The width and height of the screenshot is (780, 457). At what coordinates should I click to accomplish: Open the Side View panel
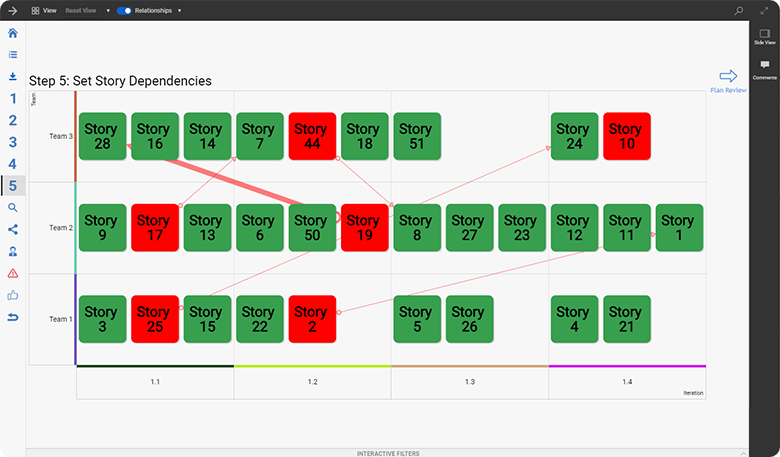tap(764, 37)
